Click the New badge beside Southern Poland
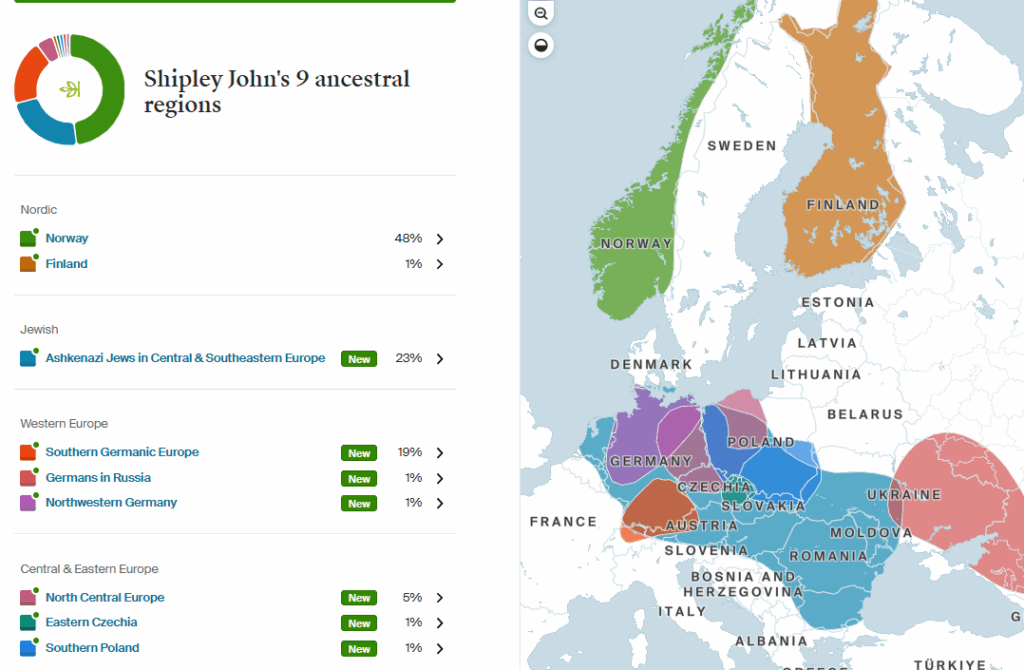Screen dimensions: 1024x670 pyautogui.click(x=359, y=649)
